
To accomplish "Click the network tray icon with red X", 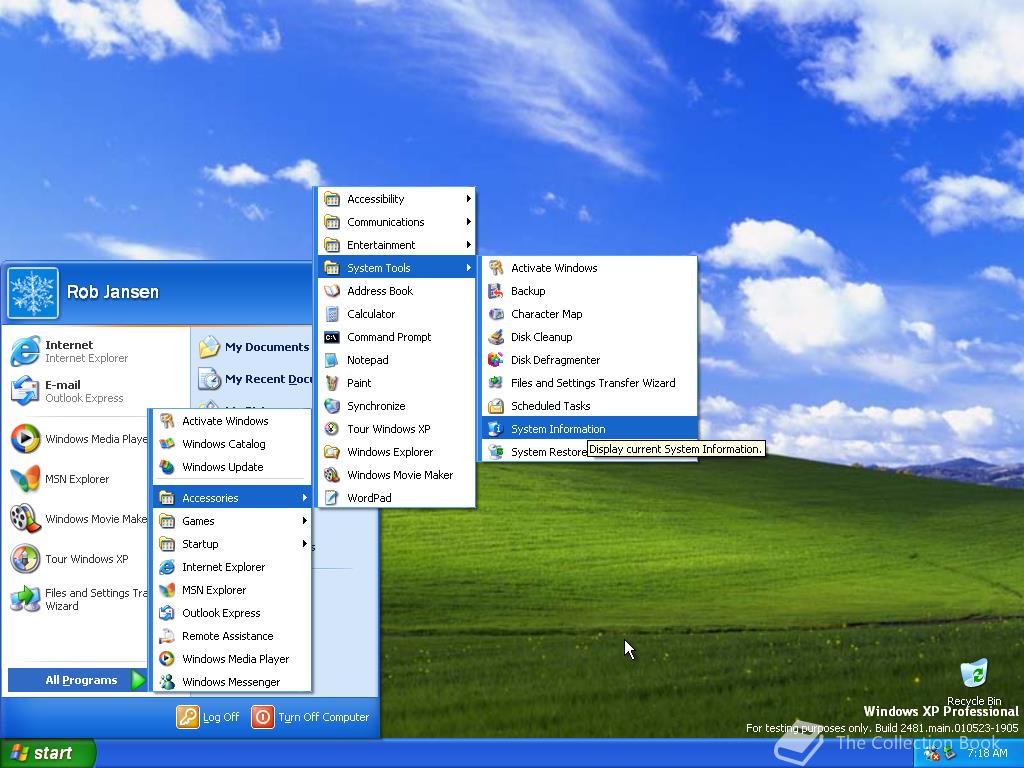I will coord(932,754).
